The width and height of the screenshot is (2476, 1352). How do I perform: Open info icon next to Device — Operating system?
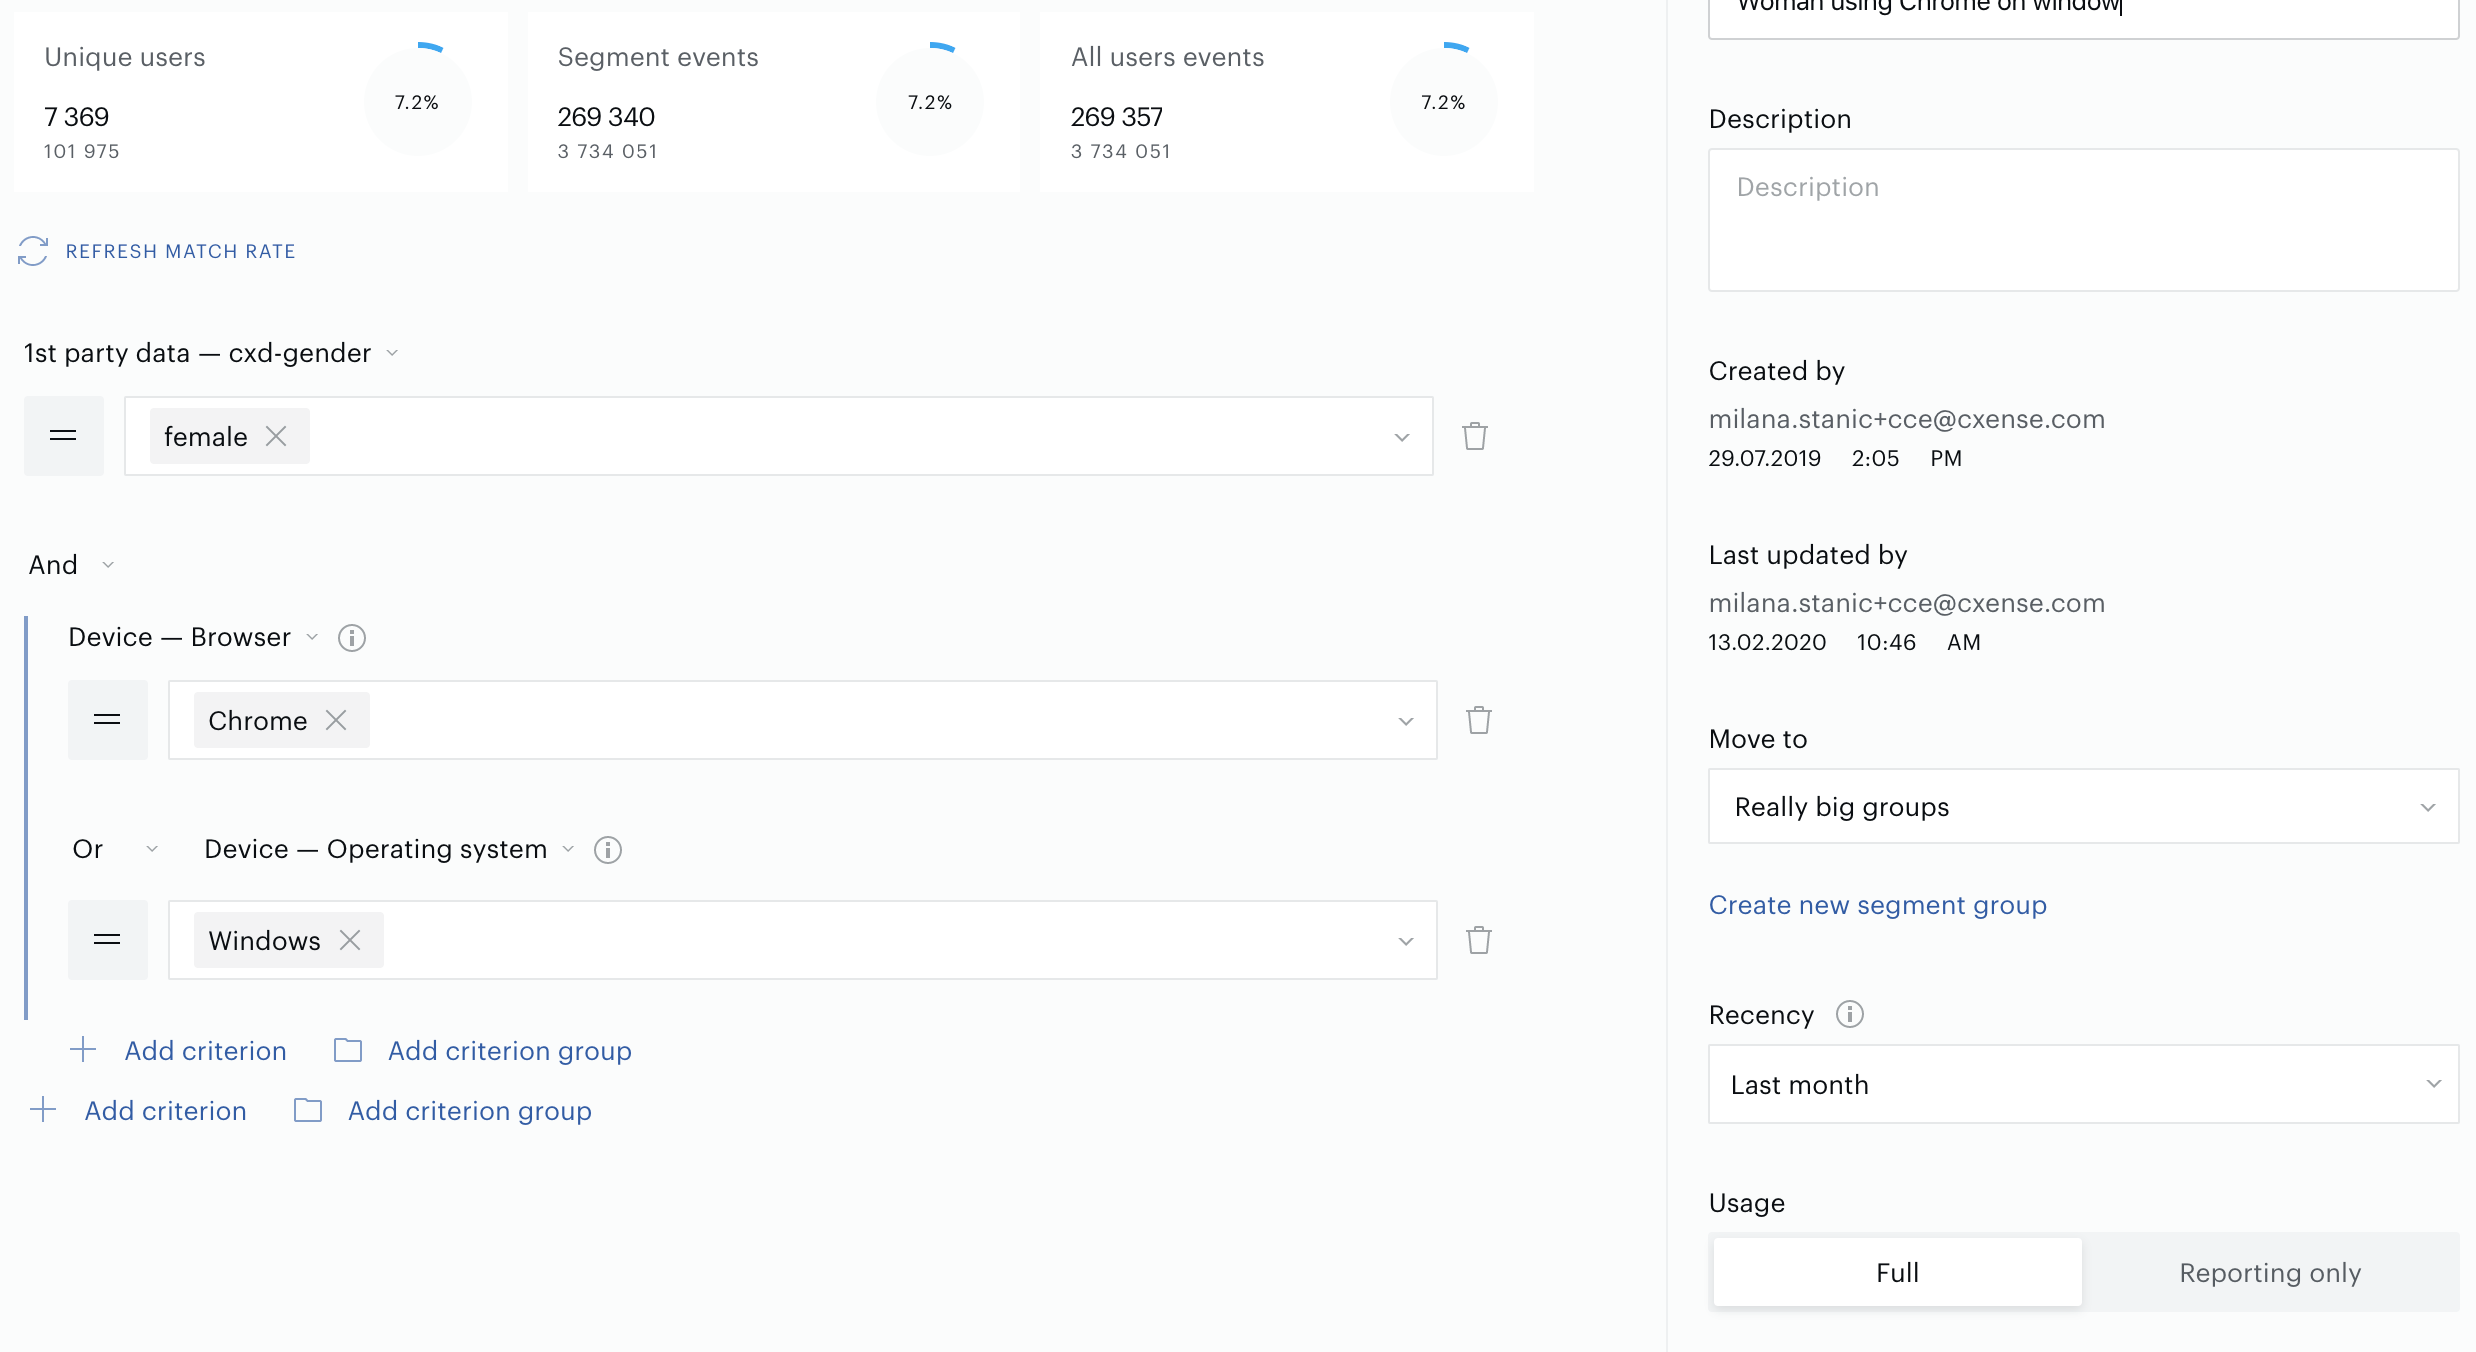tap(608, 850)
